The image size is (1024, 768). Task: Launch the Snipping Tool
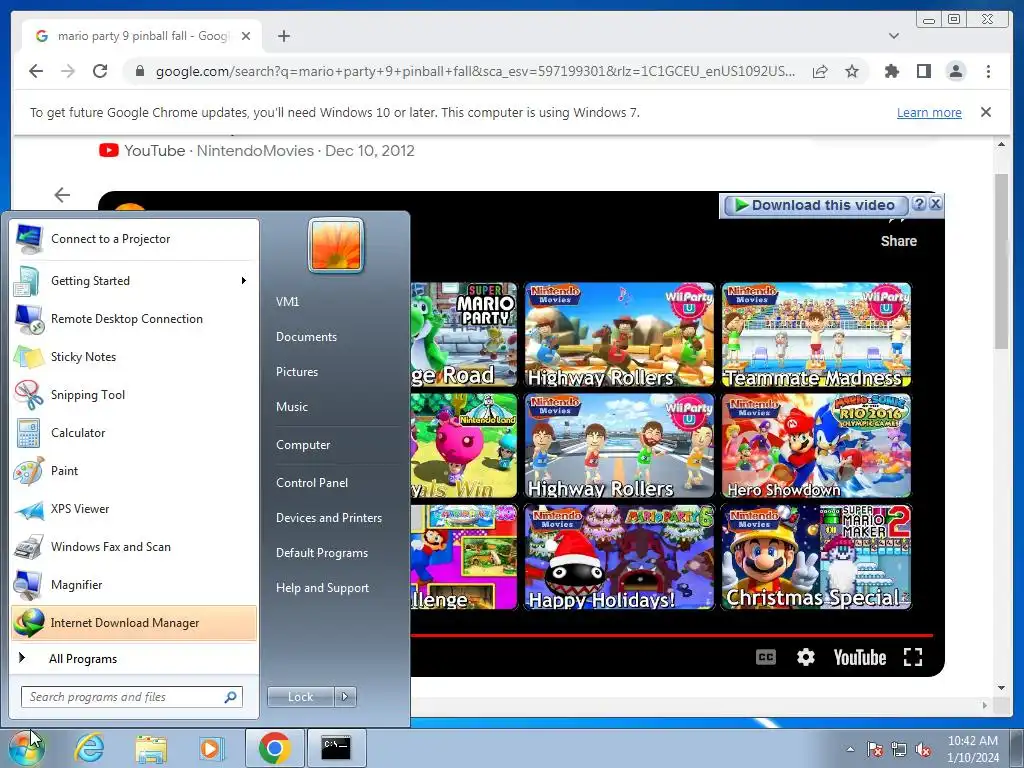(x=134, y=394)
